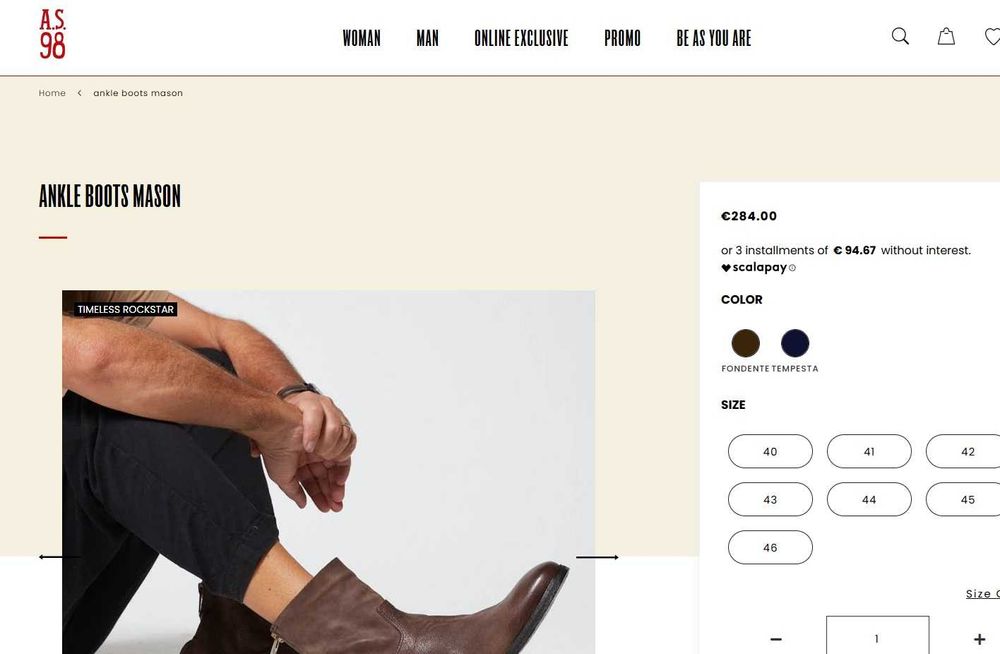Increase quantity with plus icon
The width and height of the screenshot is (1000, 654).
[979, 639]
